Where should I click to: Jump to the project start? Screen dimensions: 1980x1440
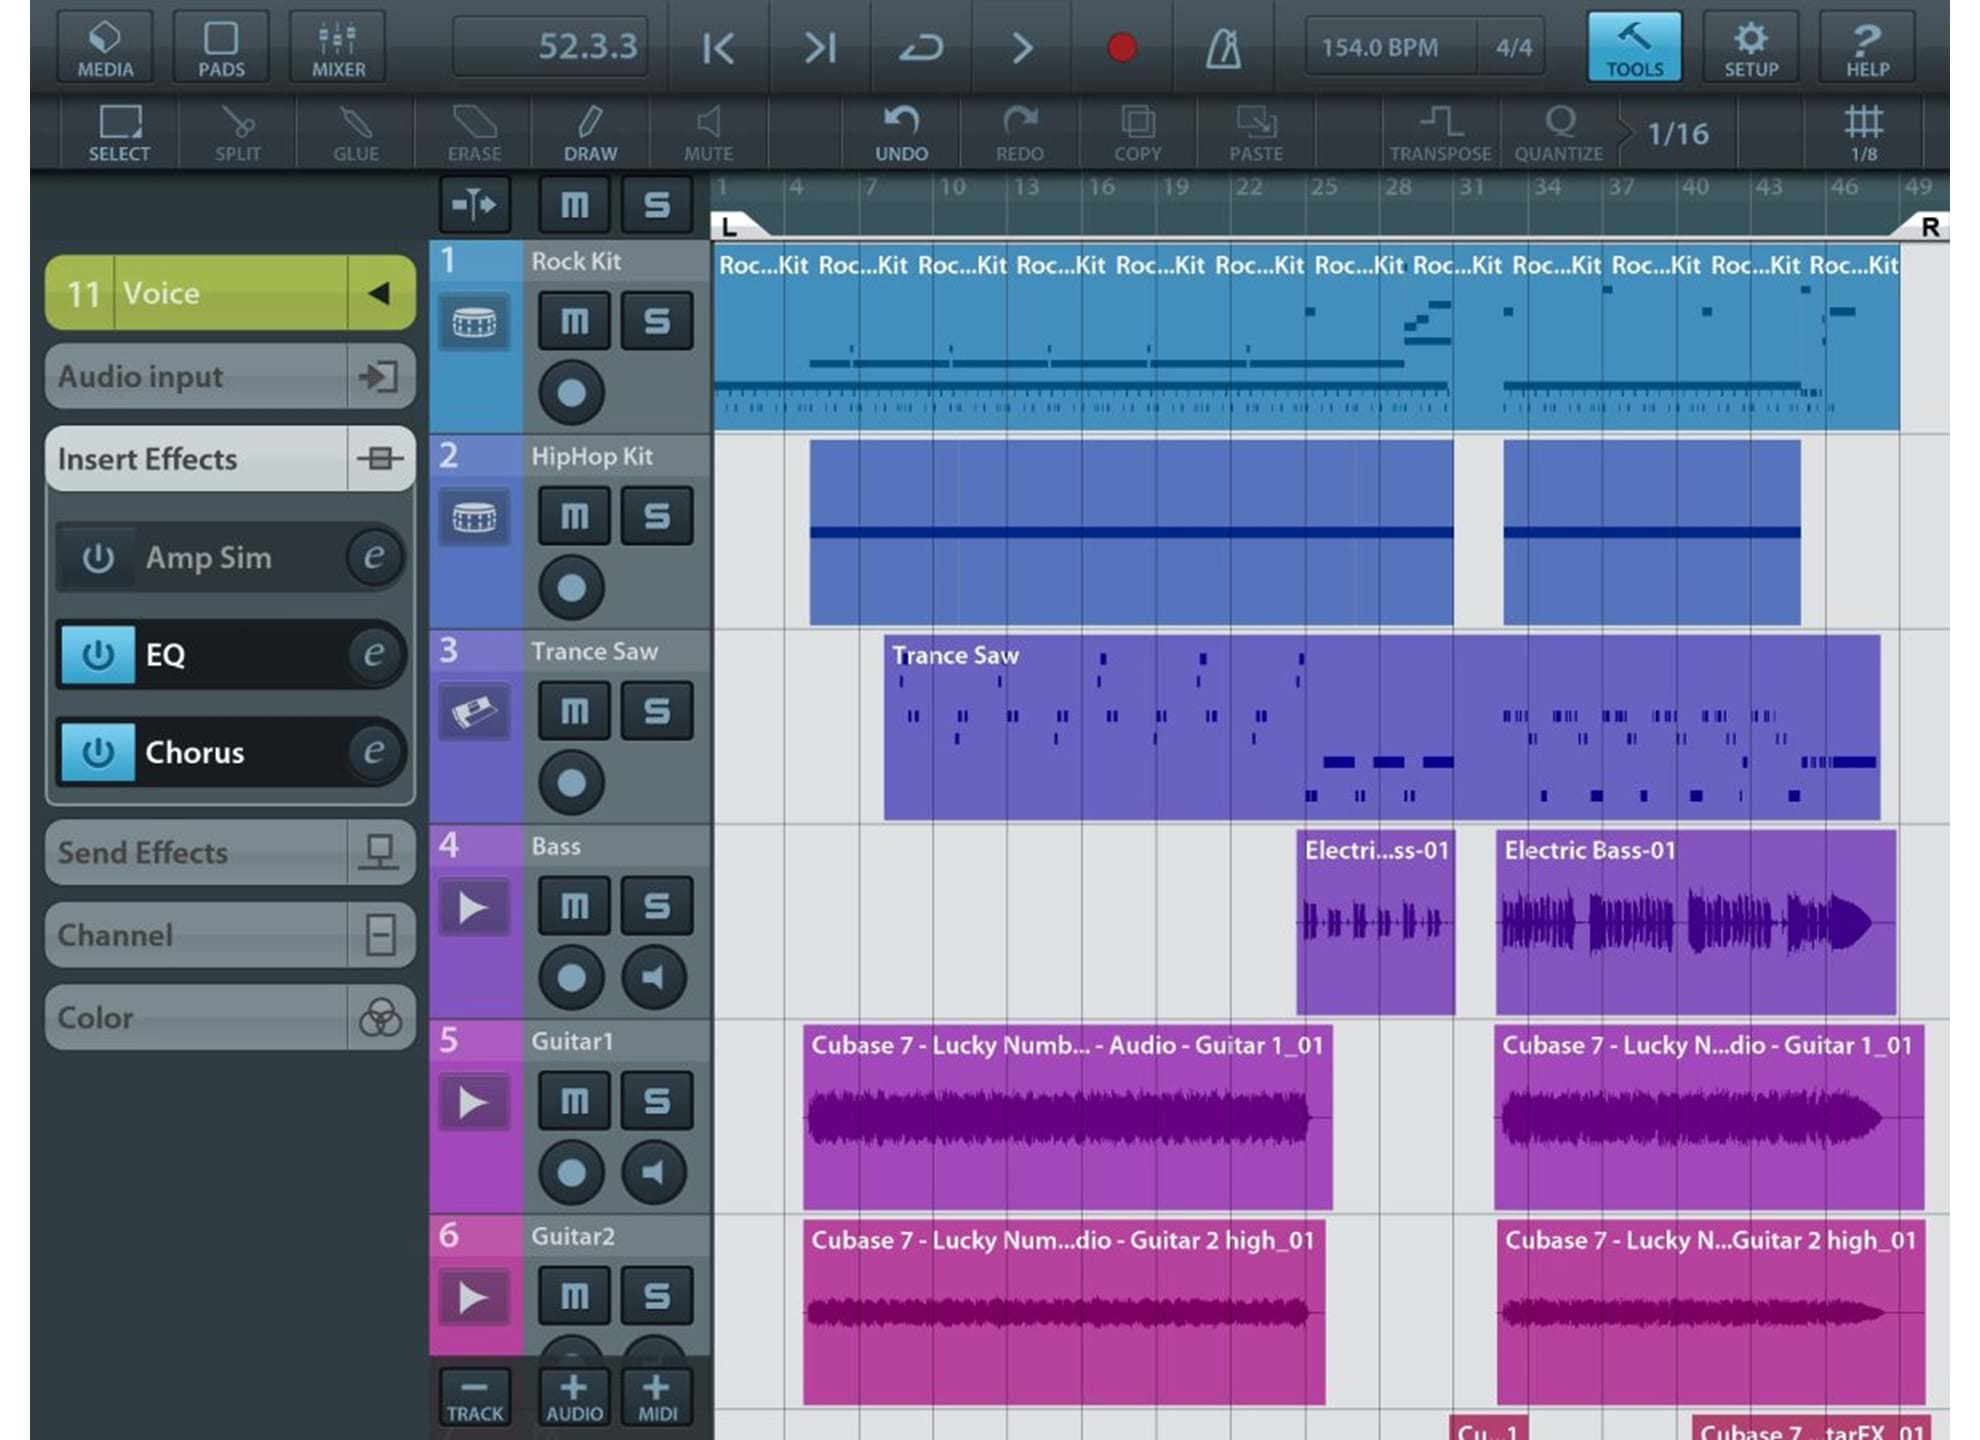click(718, 47)
